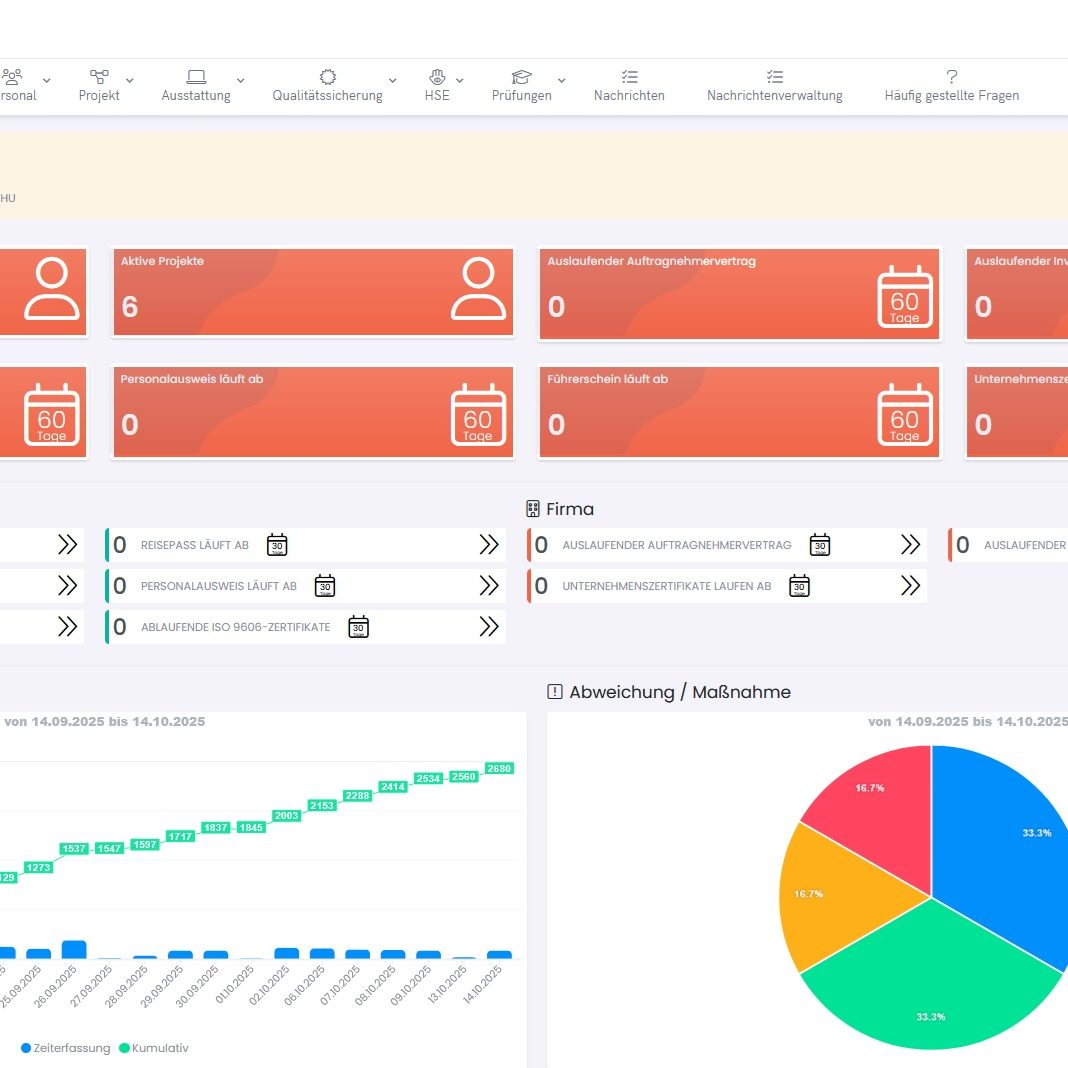Click double arrow next to Unternehmenszertifikate laufen ab

(909, 586)
